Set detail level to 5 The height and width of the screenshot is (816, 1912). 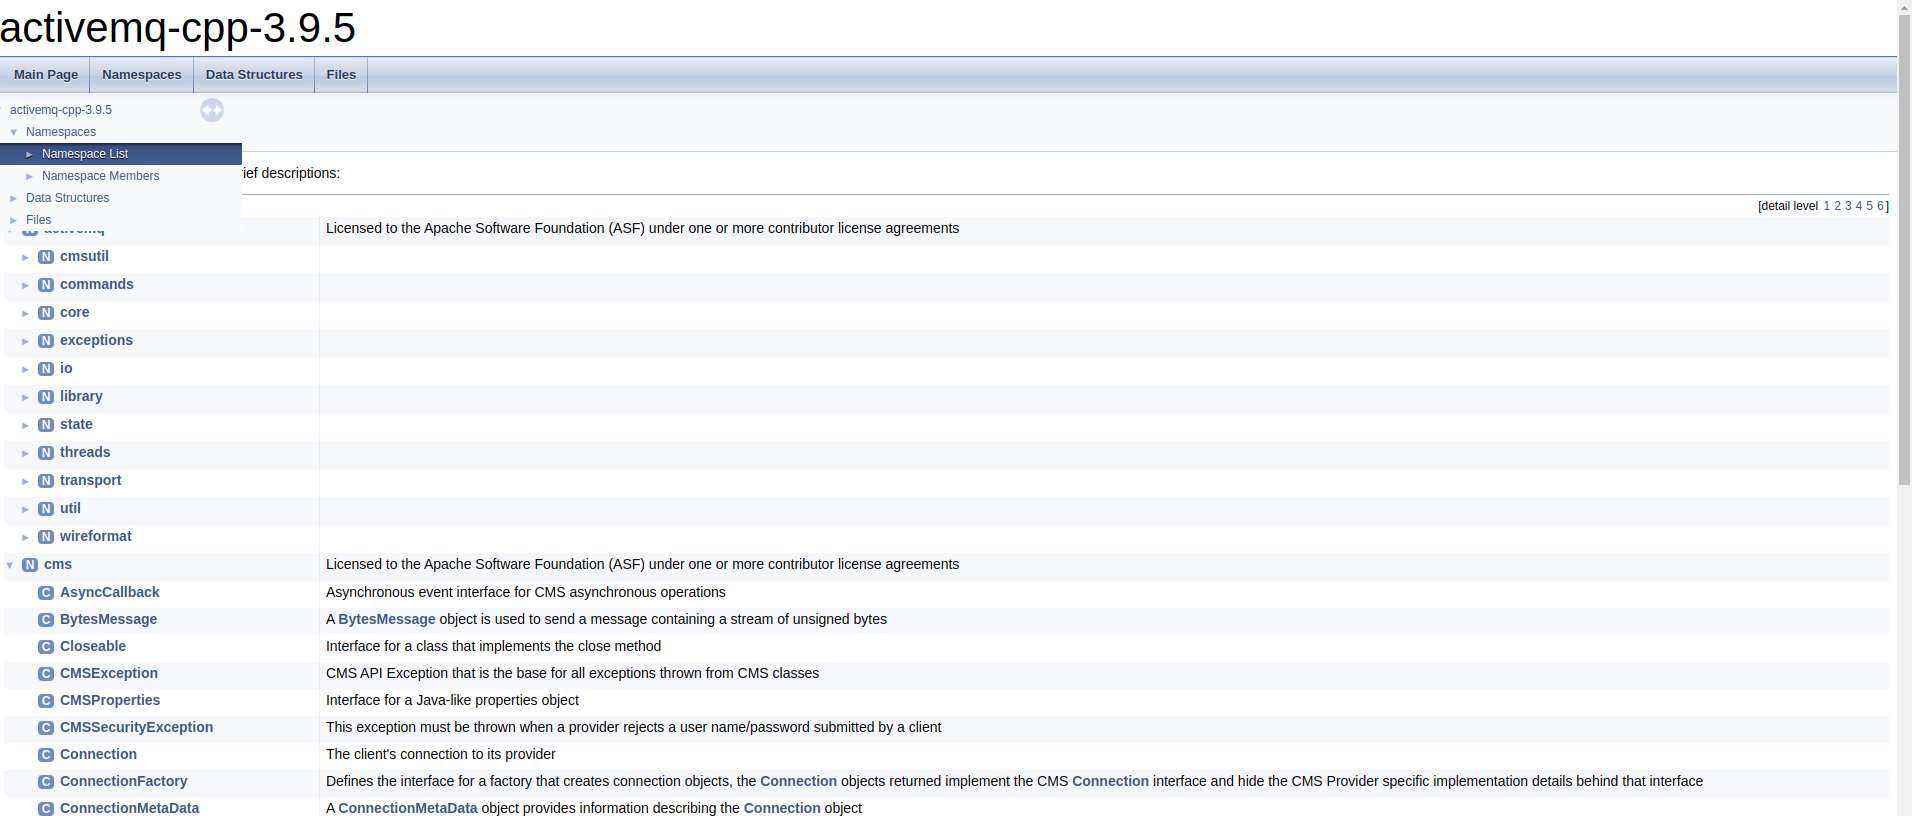pyautogui.click(x=1869, y=206)
